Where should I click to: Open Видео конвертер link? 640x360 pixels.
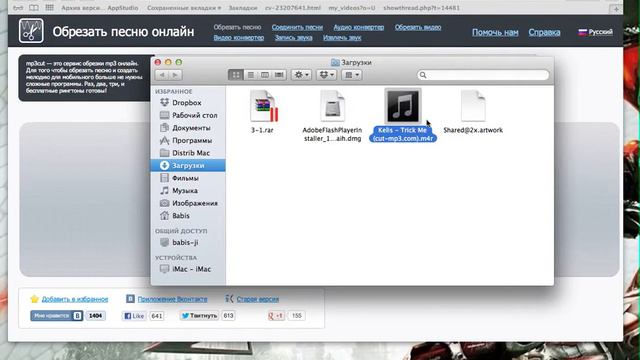pyautogui.click(x=239, y=38)
